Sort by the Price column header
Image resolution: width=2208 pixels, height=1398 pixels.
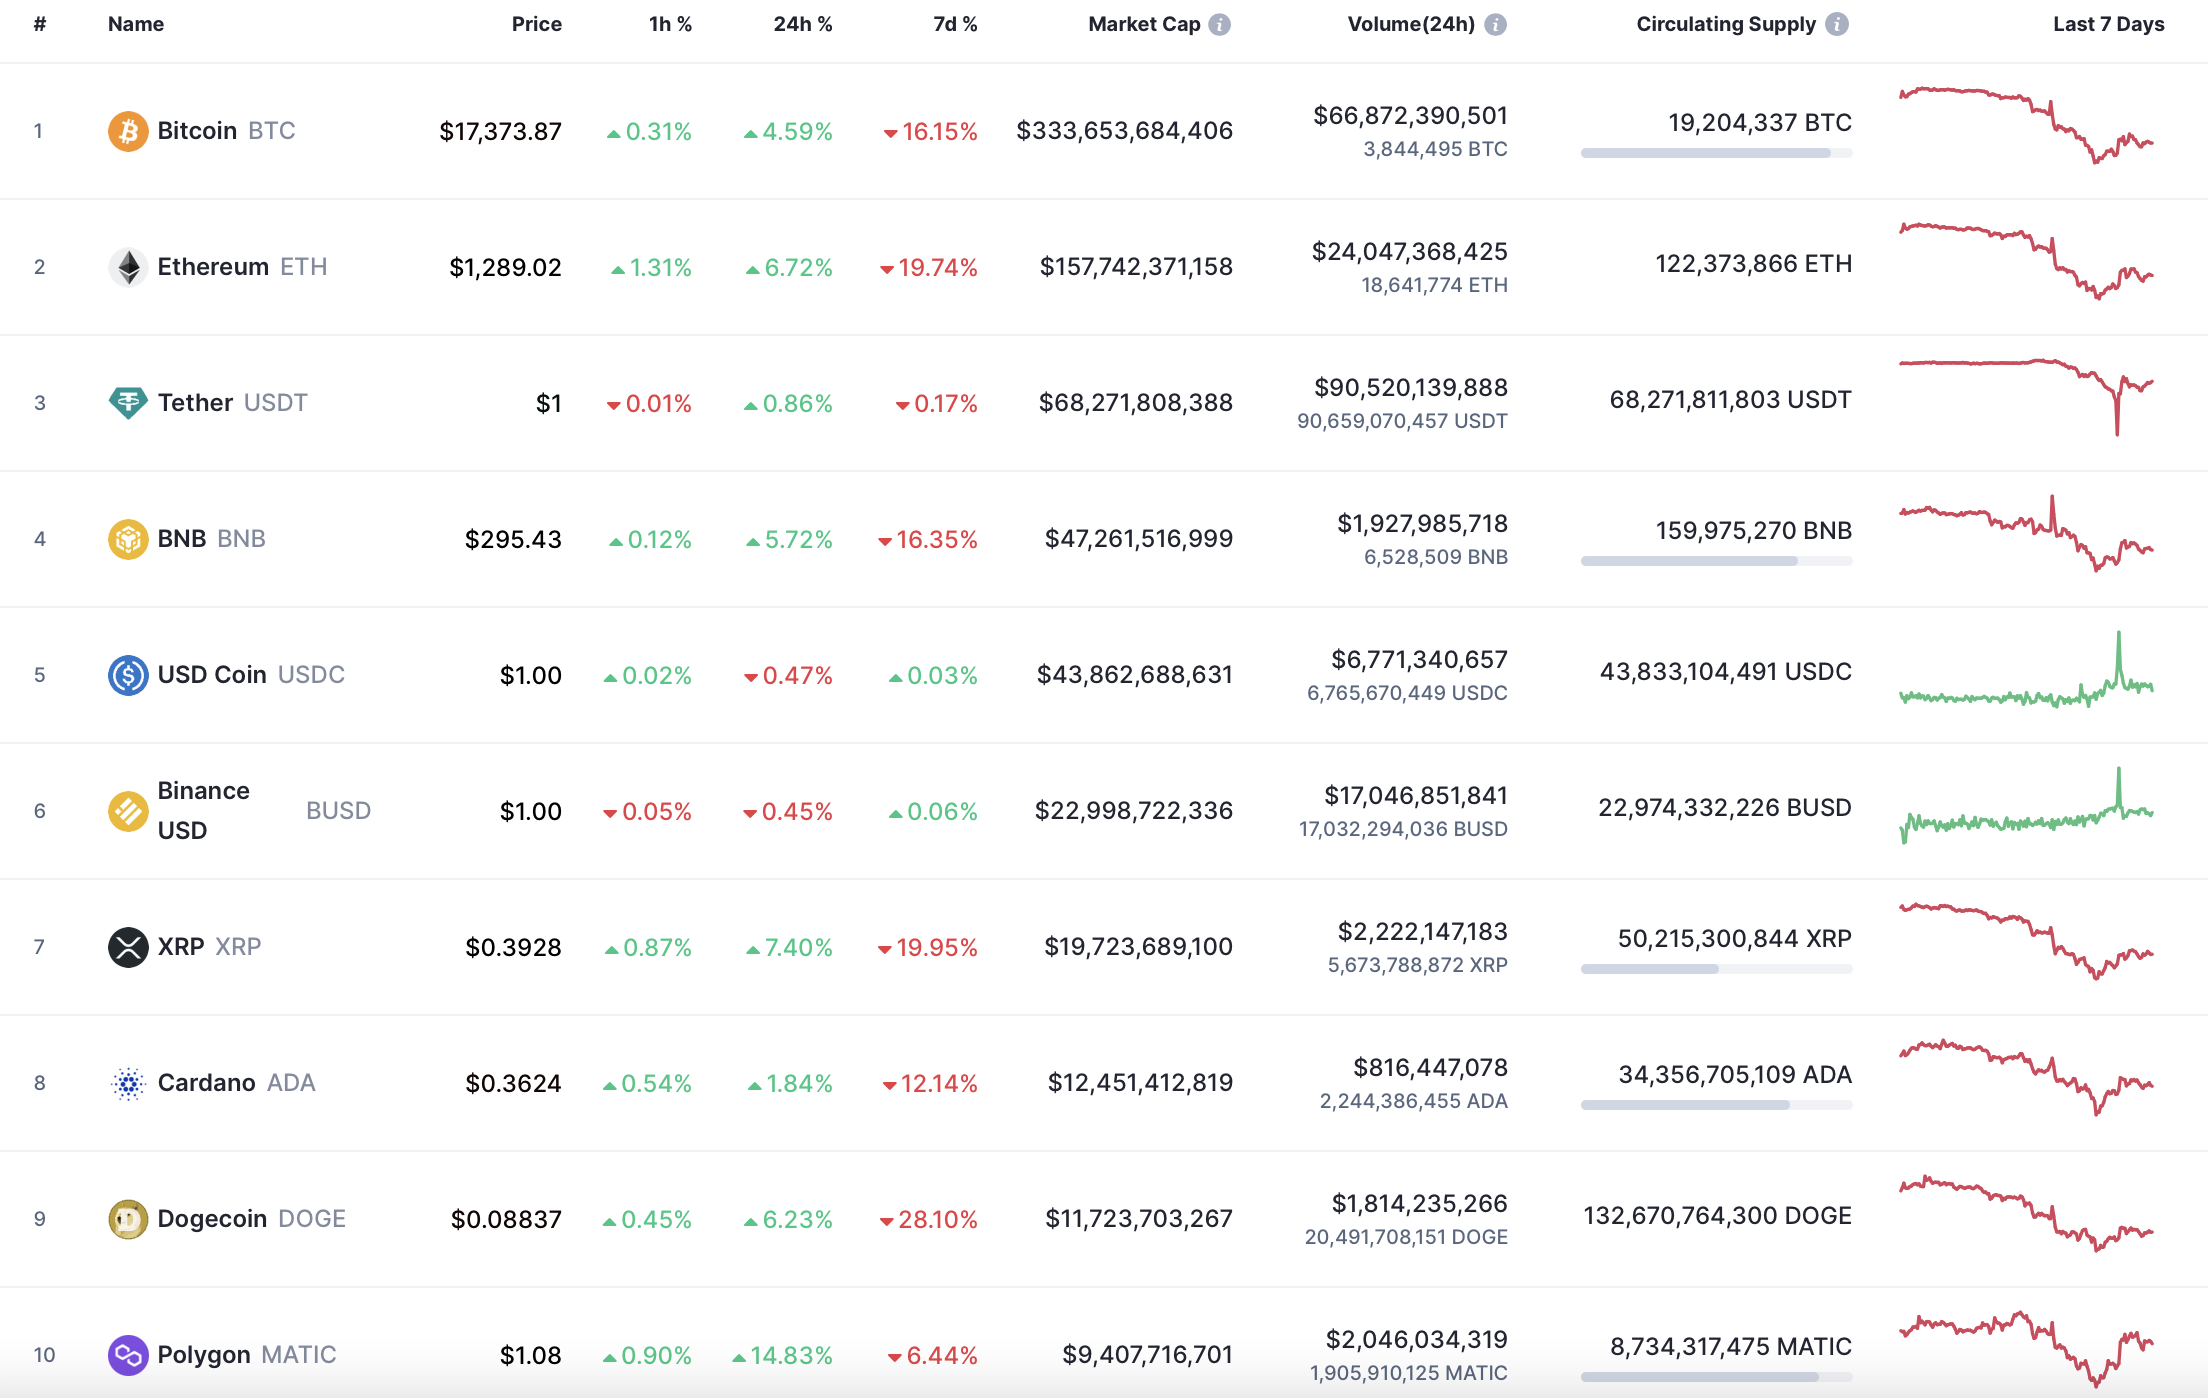pos(536,24)
